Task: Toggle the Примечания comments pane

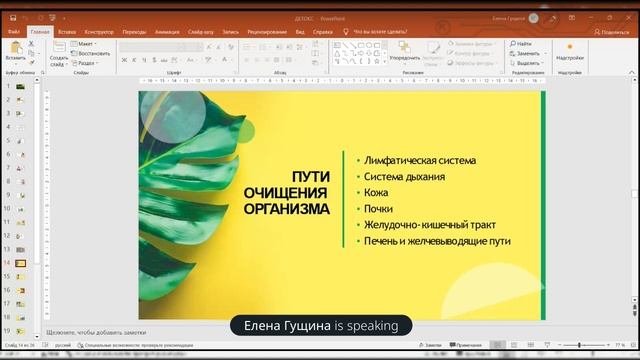Action: coord(466,345)
